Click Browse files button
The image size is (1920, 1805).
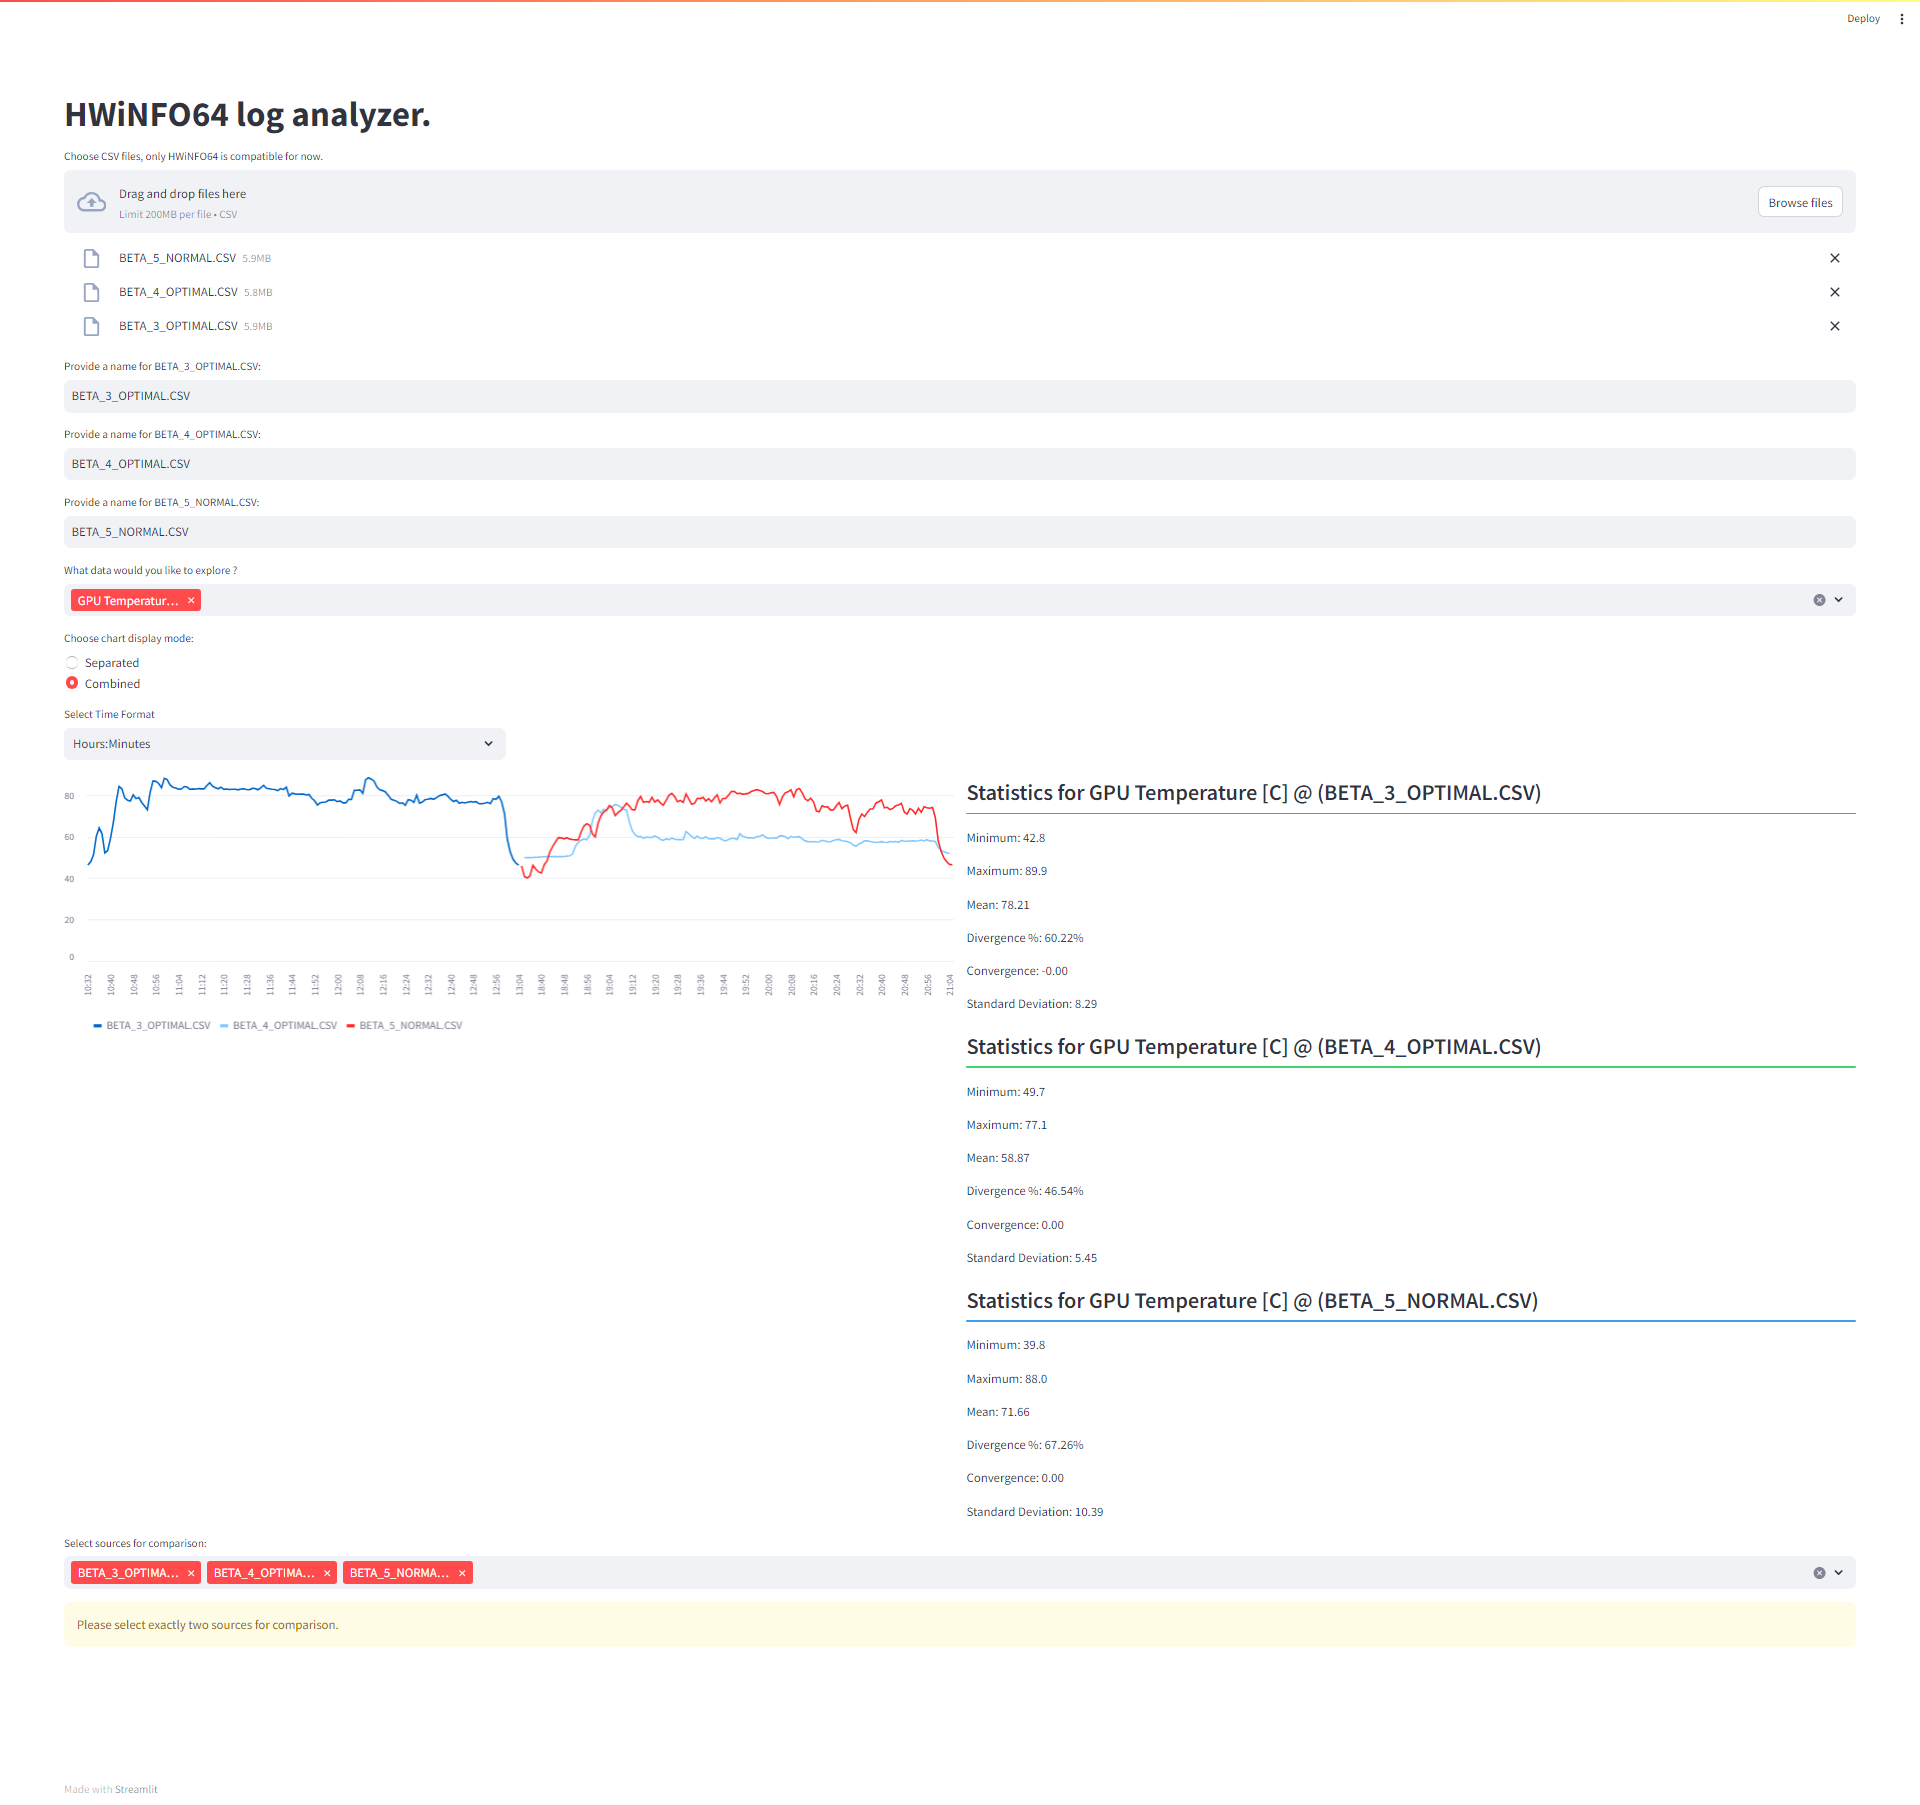(x=1799, y=203)
